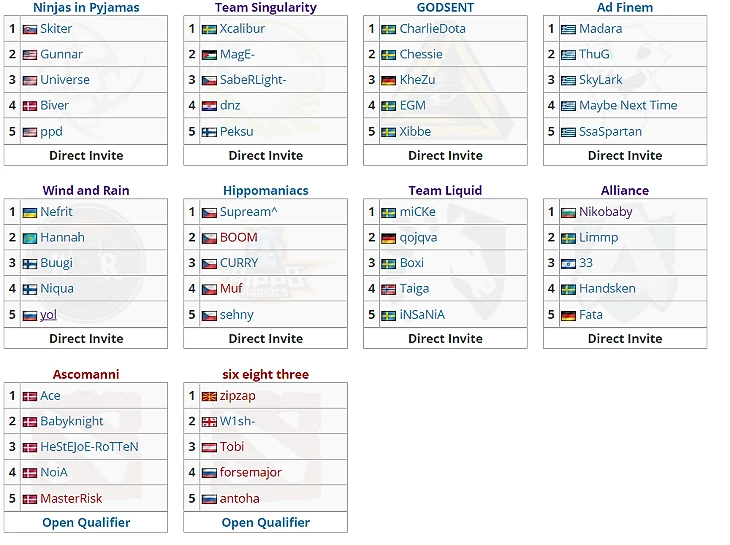The width and height of the screenshot is (730, 545).
Task: Open player page for ppd
Action: pos(51,132)
